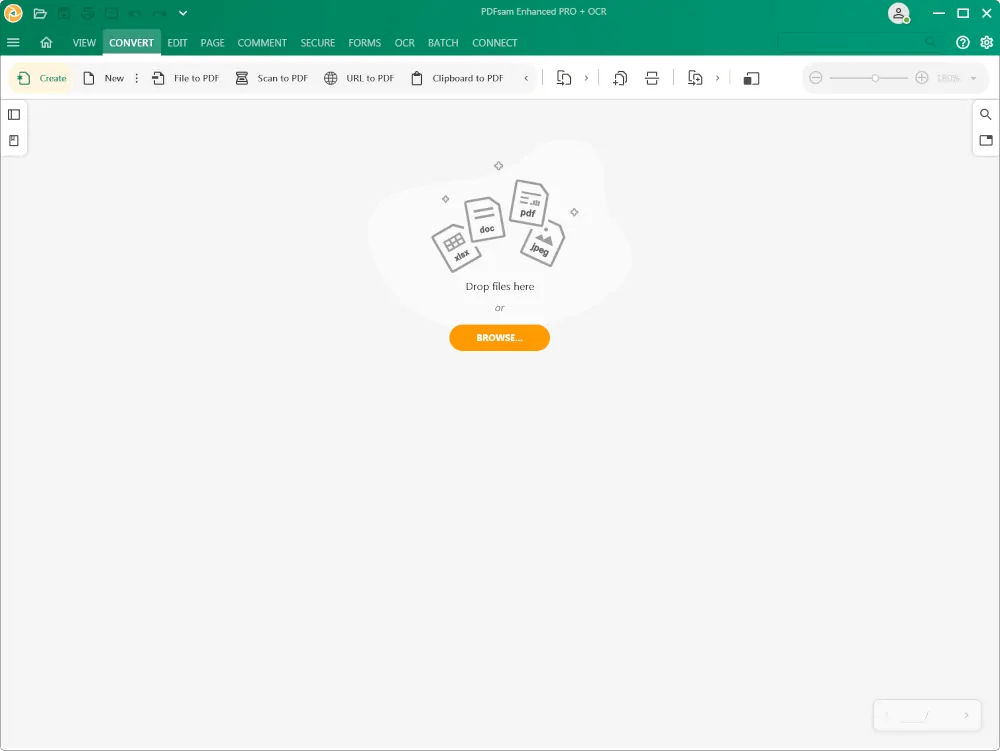The width and height of the screenshot is (1000, 751).
Task: Open the Home screen via house icon
Action: tap(46, 43)
